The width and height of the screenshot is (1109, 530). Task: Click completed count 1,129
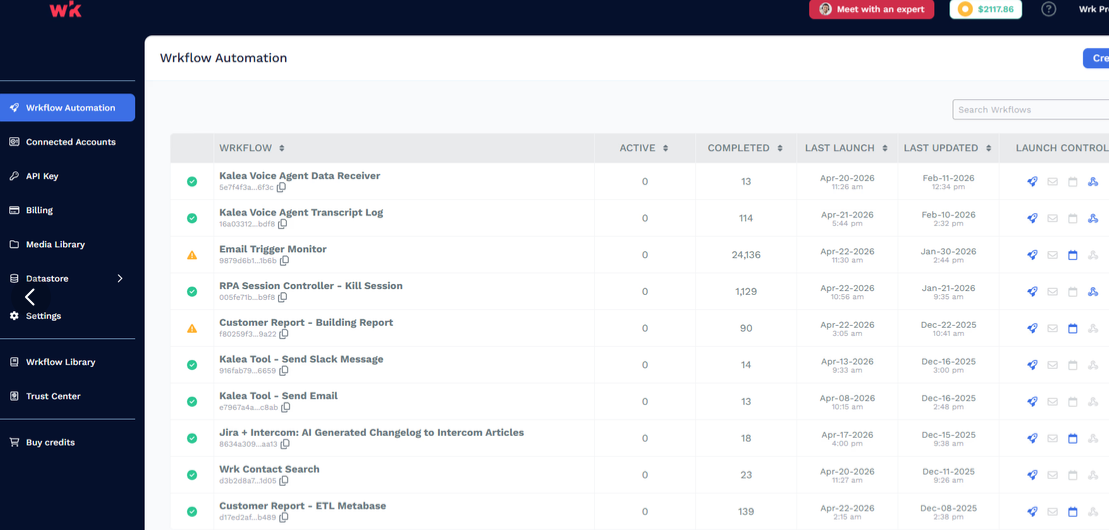point(746,292)
